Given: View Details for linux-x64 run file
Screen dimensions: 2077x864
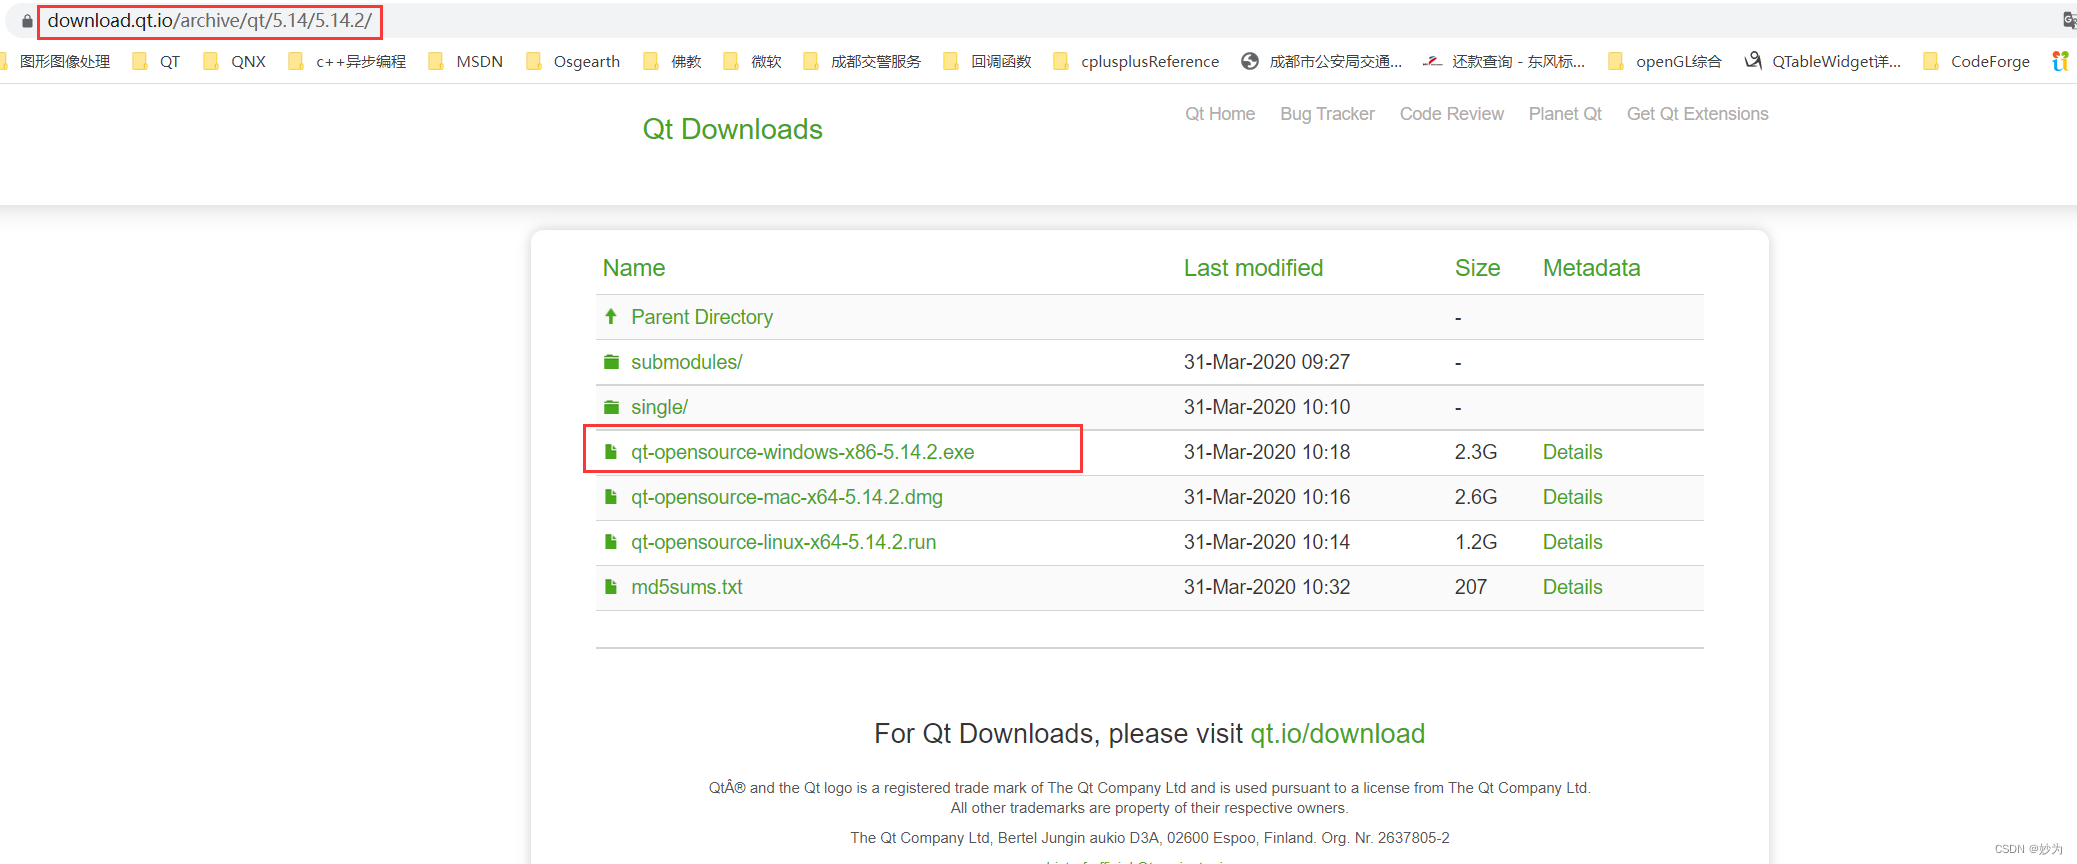Looking at the screenshot, I should coord(1572,542).
